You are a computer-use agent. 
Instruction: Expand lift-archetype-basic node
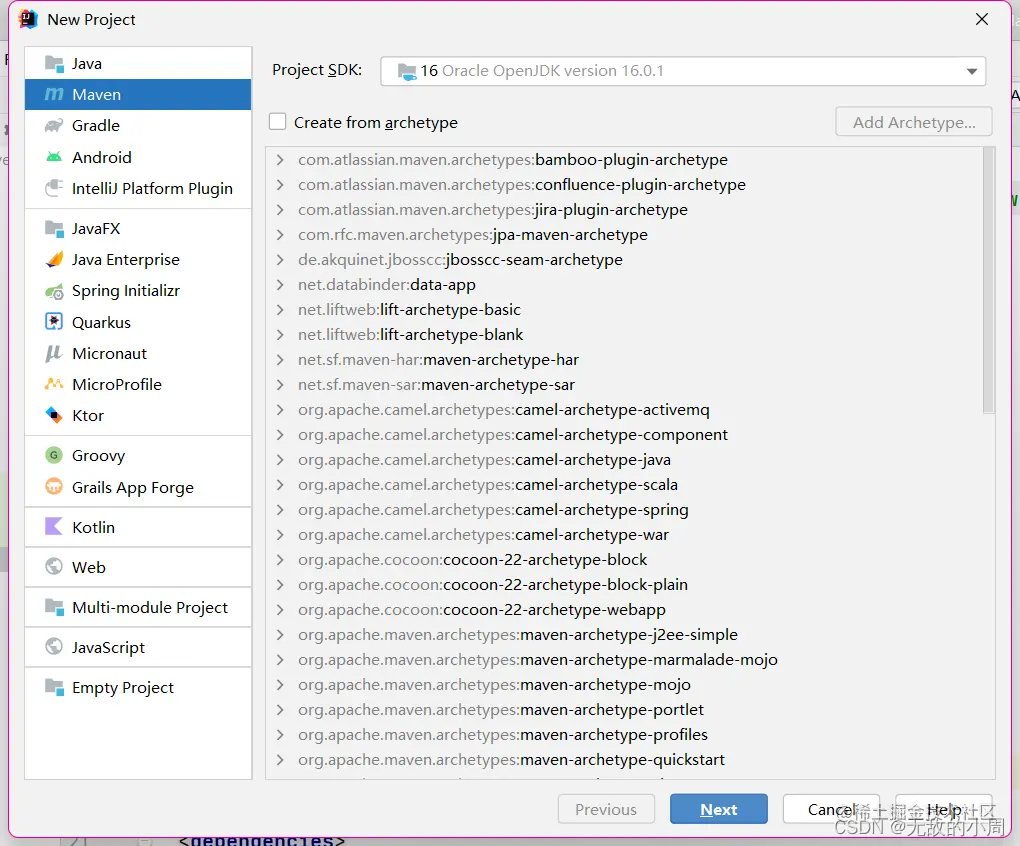280,310
